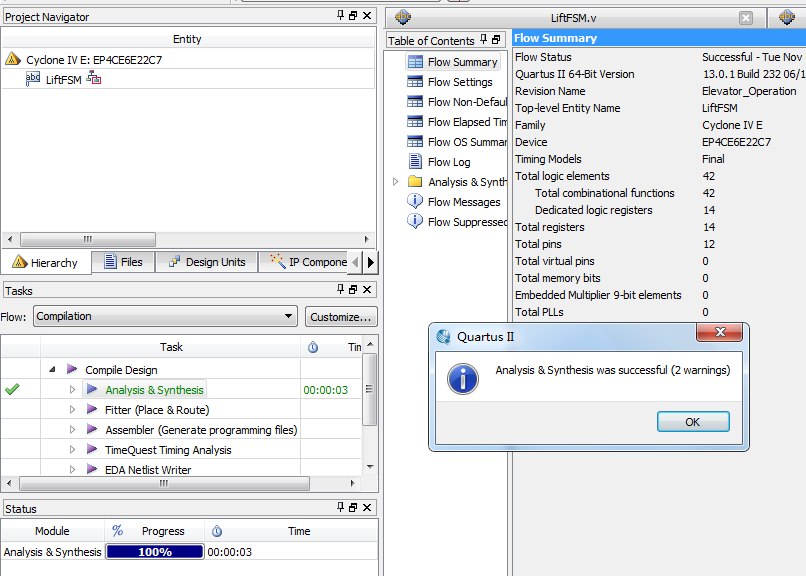Expand Fitter (Place & Route) task
806x576 pixels.
click(72, 410)
